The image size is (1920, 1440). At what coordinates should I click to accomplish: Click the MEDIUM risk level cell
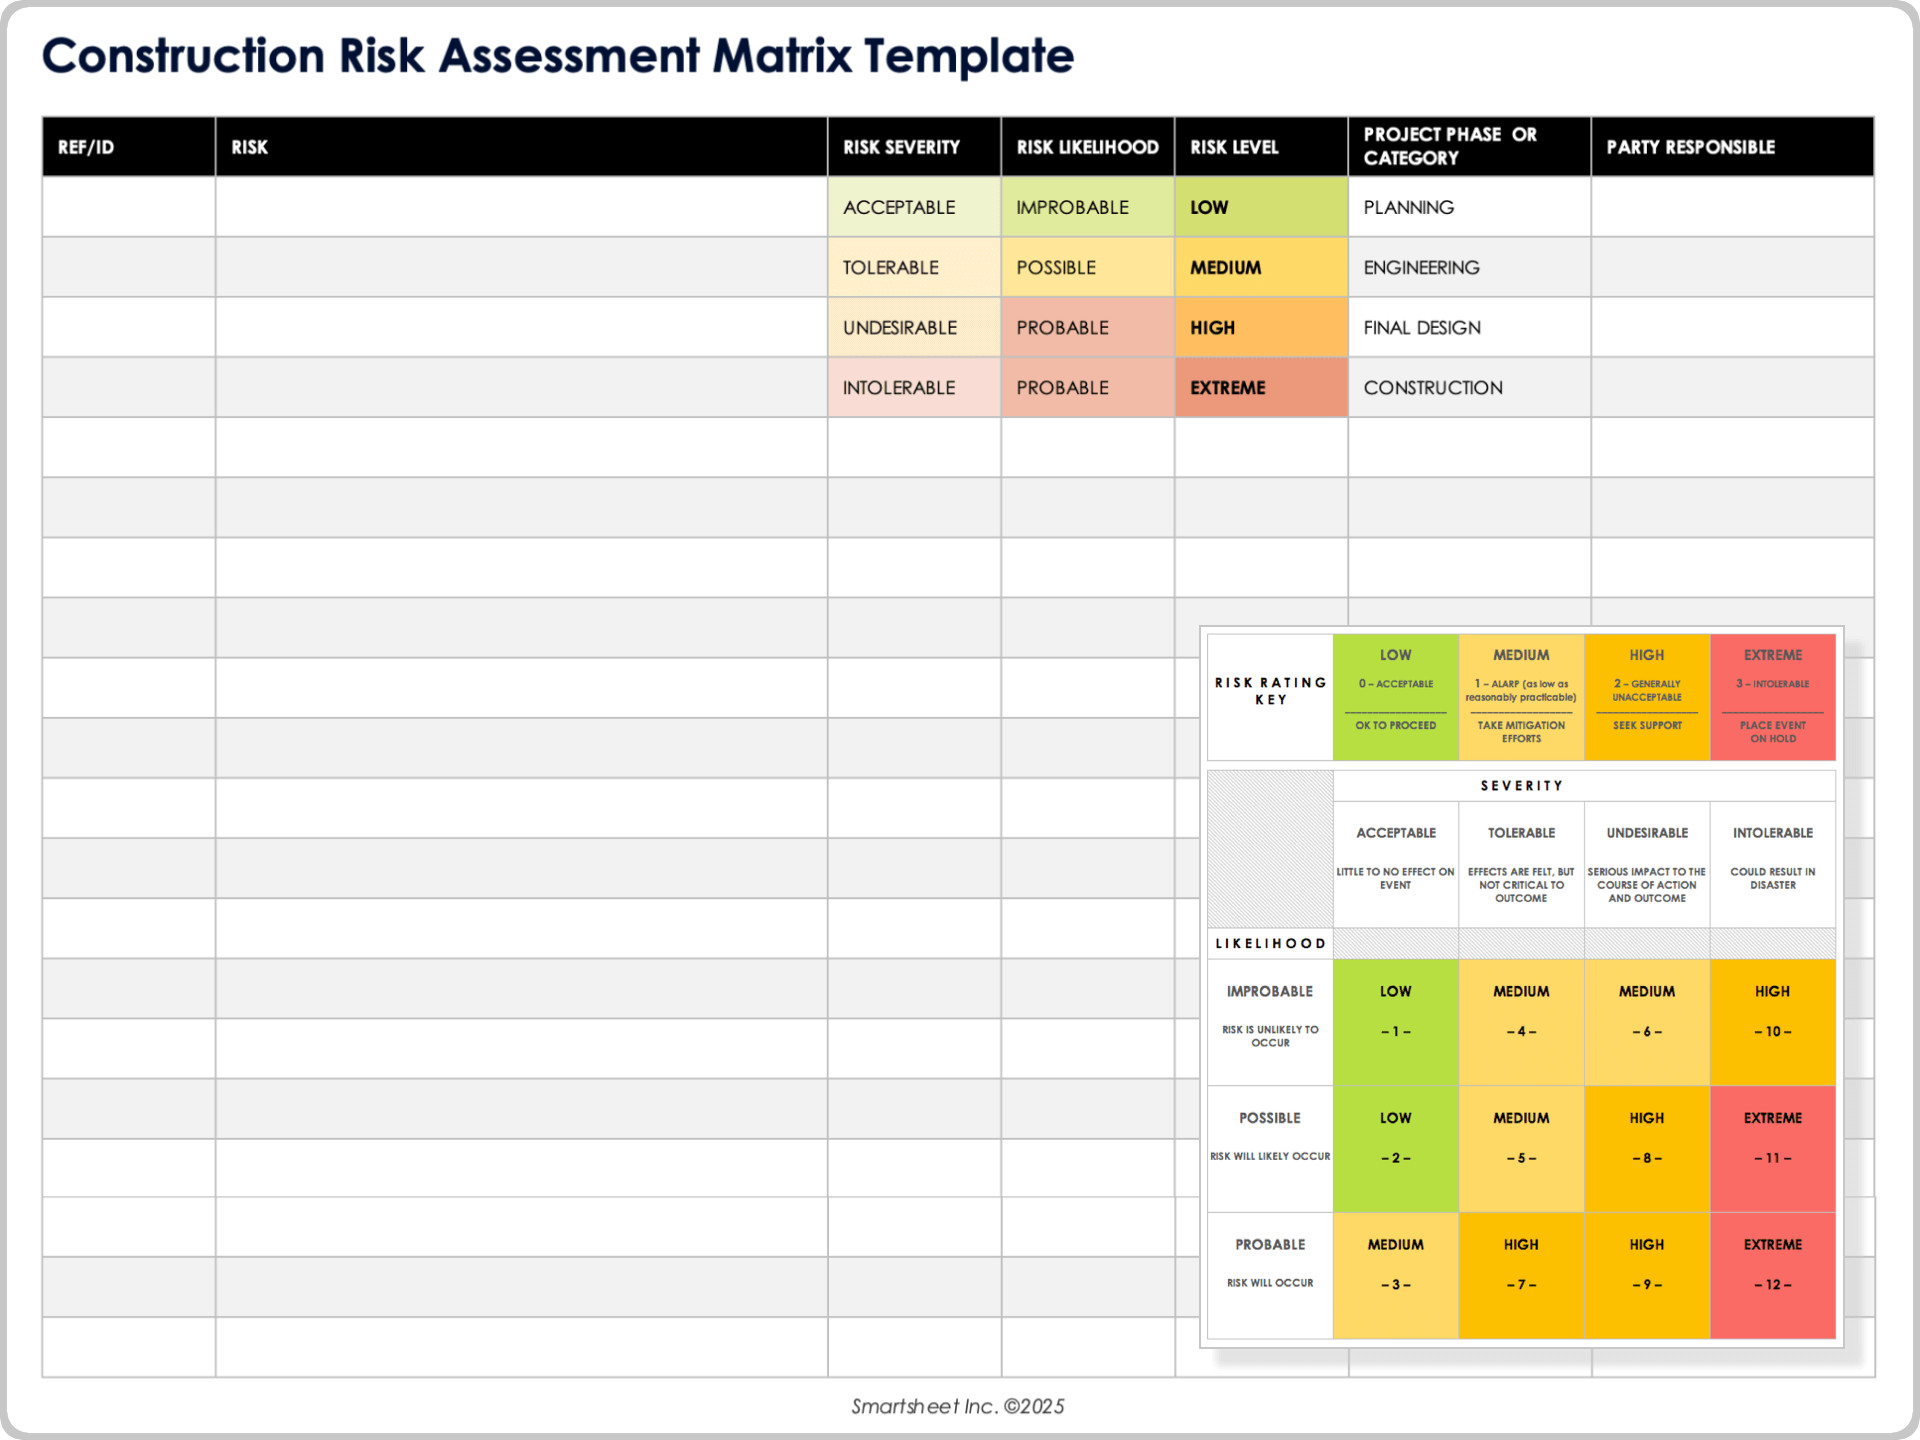(x=1224, y=267)
